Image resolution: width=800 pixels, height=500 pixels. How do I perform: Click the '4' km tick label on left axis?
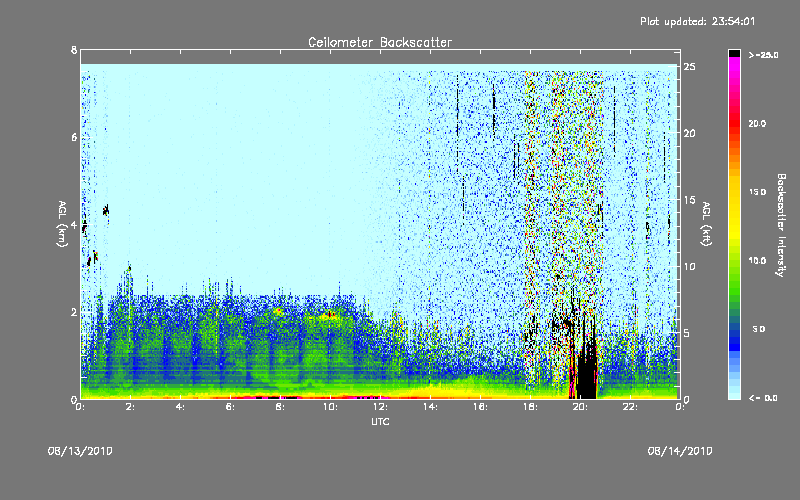pos(74,225)
